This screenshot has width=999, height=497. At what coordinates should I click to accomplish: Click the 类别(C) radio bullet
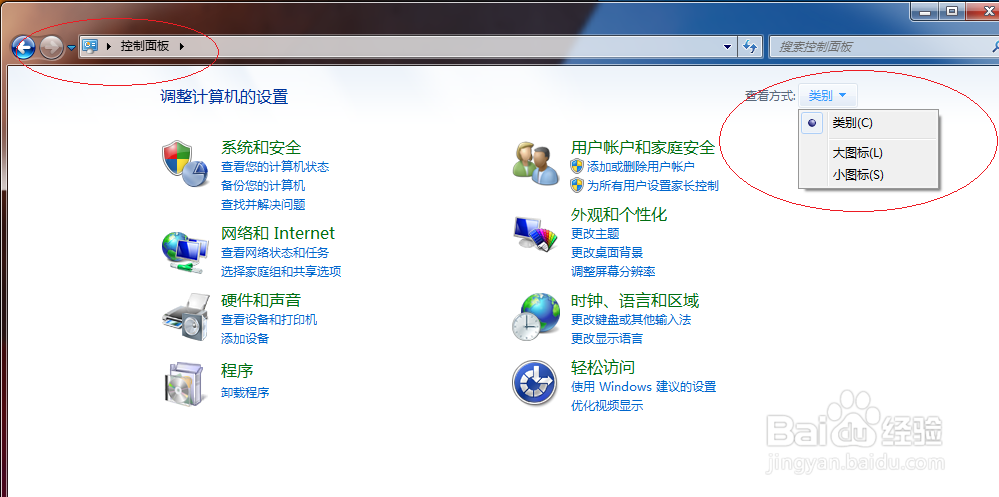812,124
